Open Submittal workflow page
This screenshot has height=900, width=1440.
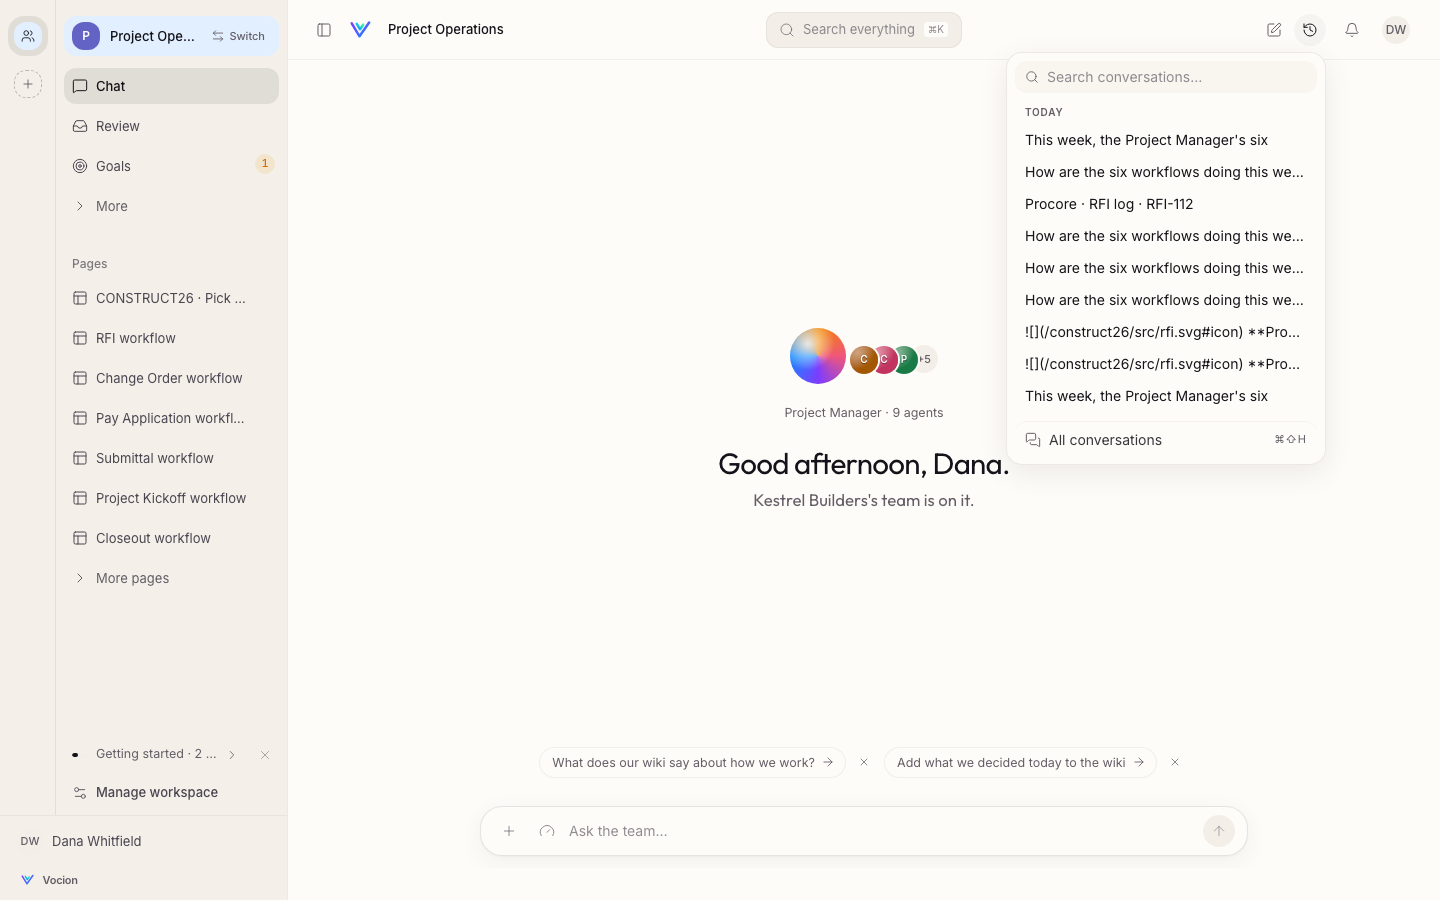coord(171,458)
